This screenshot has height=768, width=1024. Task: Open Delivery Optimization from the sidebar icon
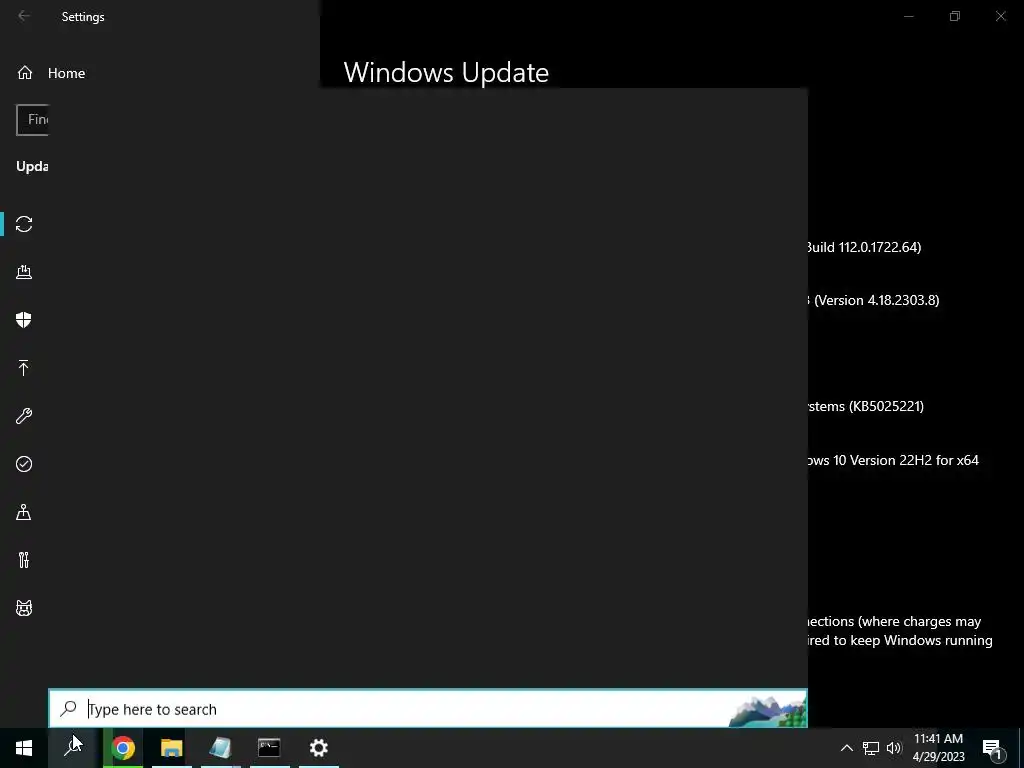pos(24,272)
